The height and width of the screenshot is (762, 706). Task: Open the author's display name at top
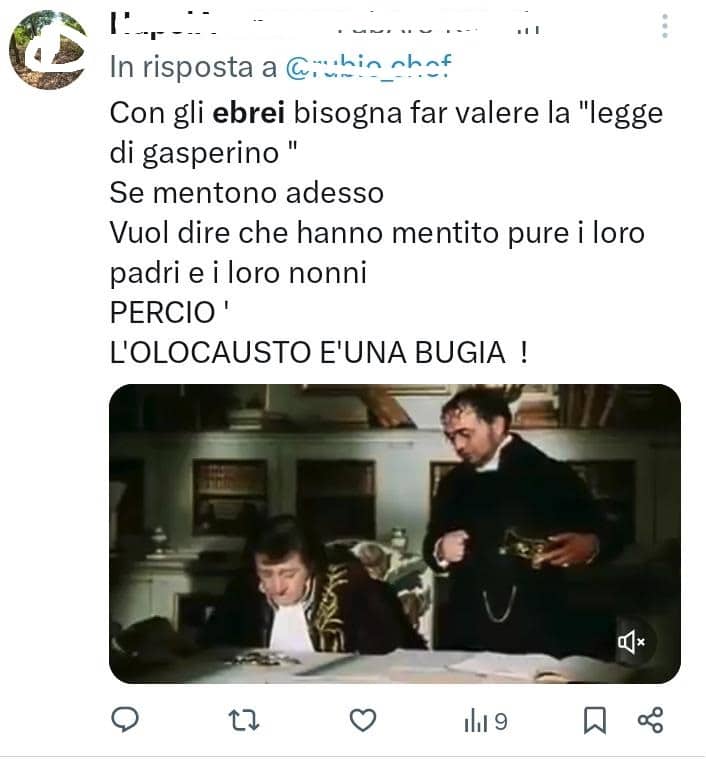point(325,25)
